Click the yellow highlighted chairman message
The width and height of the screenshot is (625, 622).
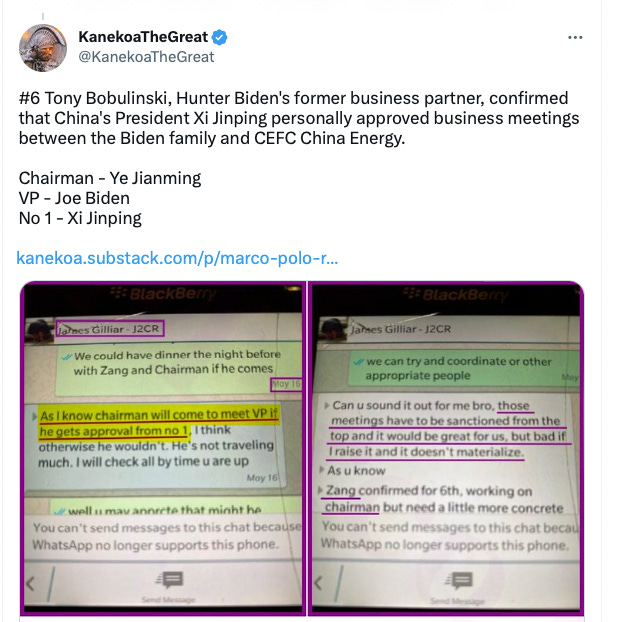point(159,423)
